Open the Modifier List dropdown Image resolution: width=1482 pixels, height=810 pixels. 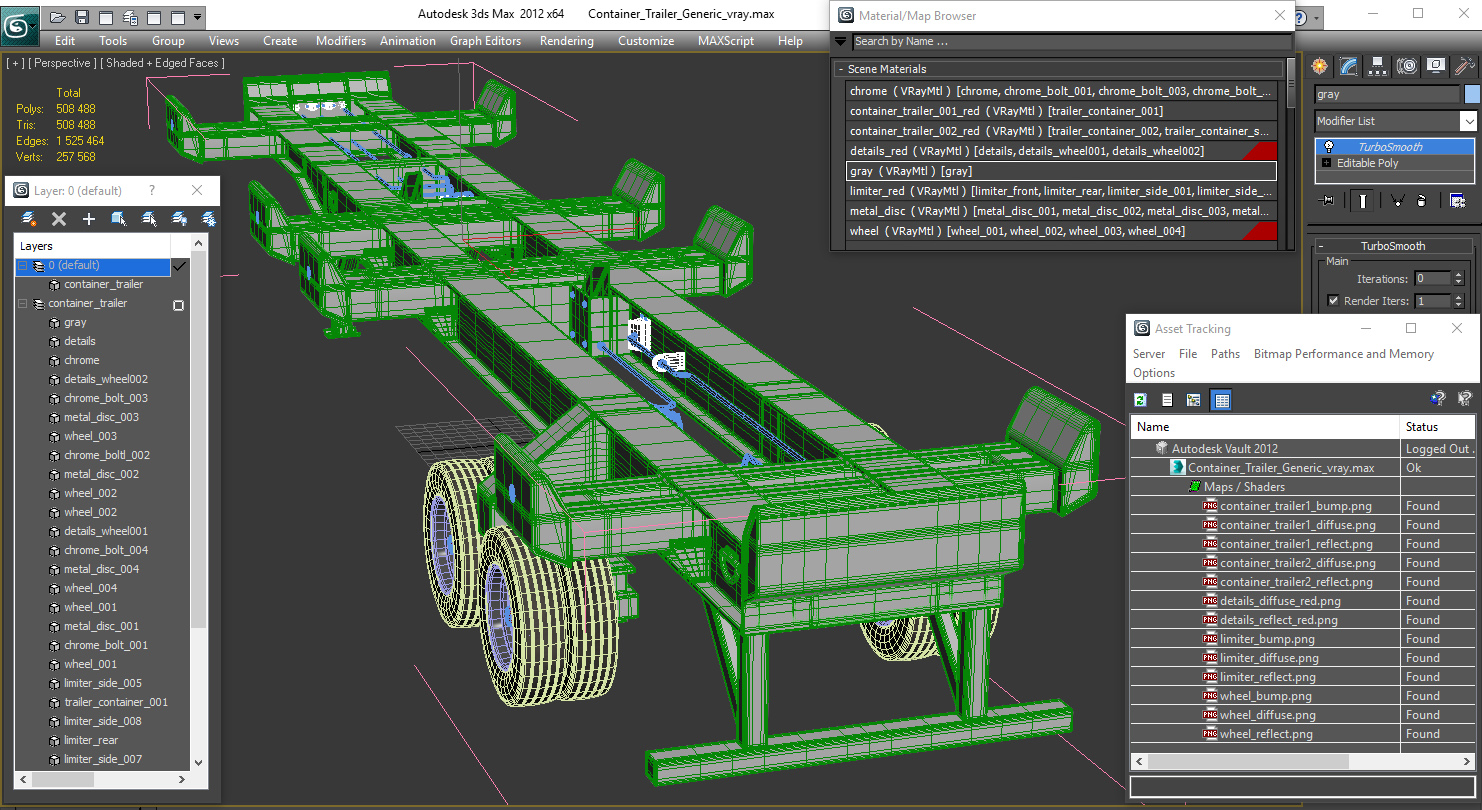[1468, 121]
